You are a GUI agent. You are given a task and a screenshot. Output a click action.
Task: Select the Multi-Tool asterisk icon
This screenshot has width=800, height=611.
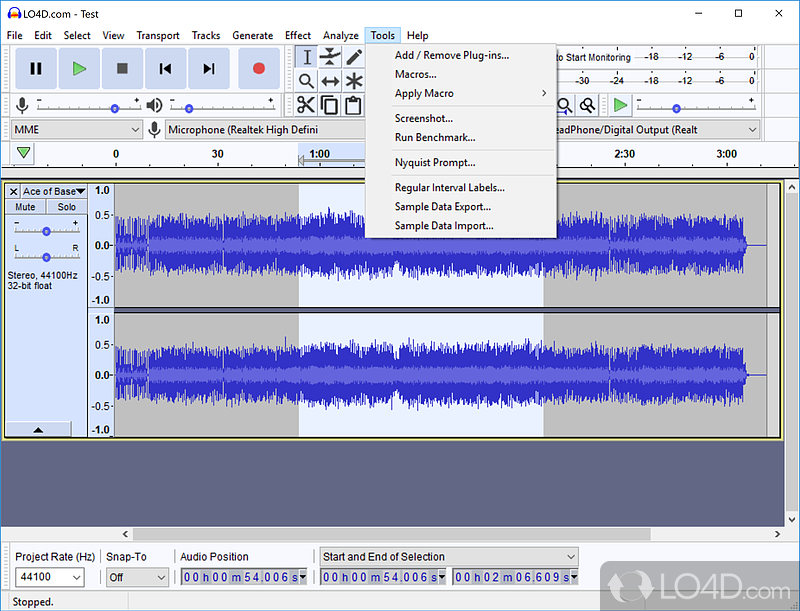pos(354,81)
